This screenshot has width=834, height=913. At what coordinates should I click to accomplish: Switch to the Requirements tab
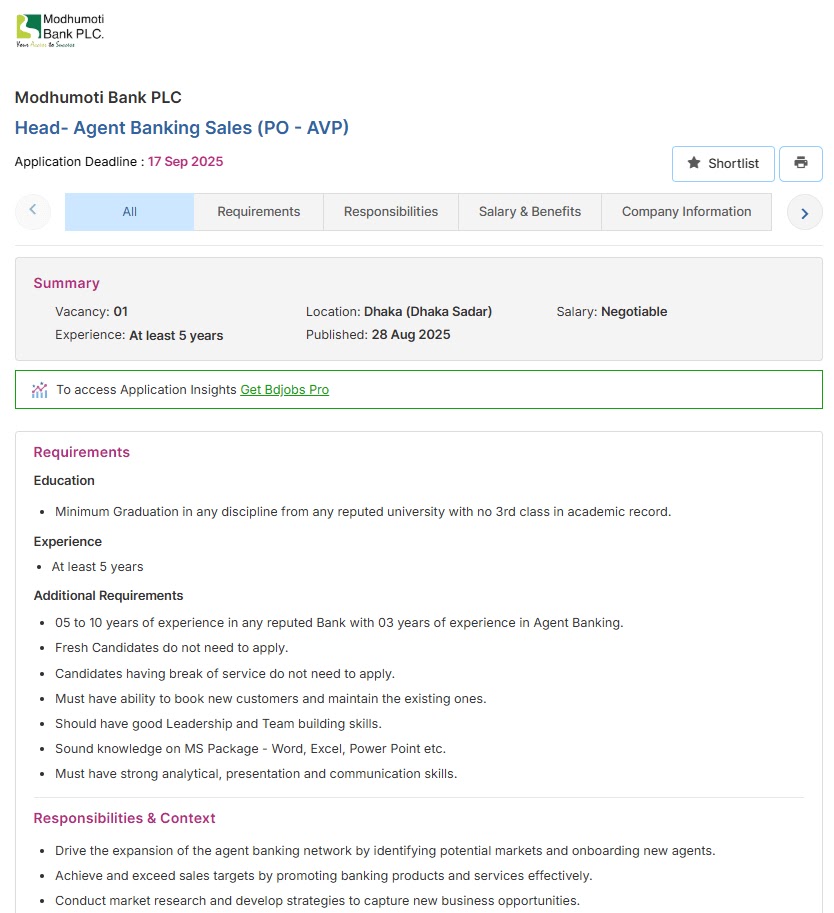point(258,212)
